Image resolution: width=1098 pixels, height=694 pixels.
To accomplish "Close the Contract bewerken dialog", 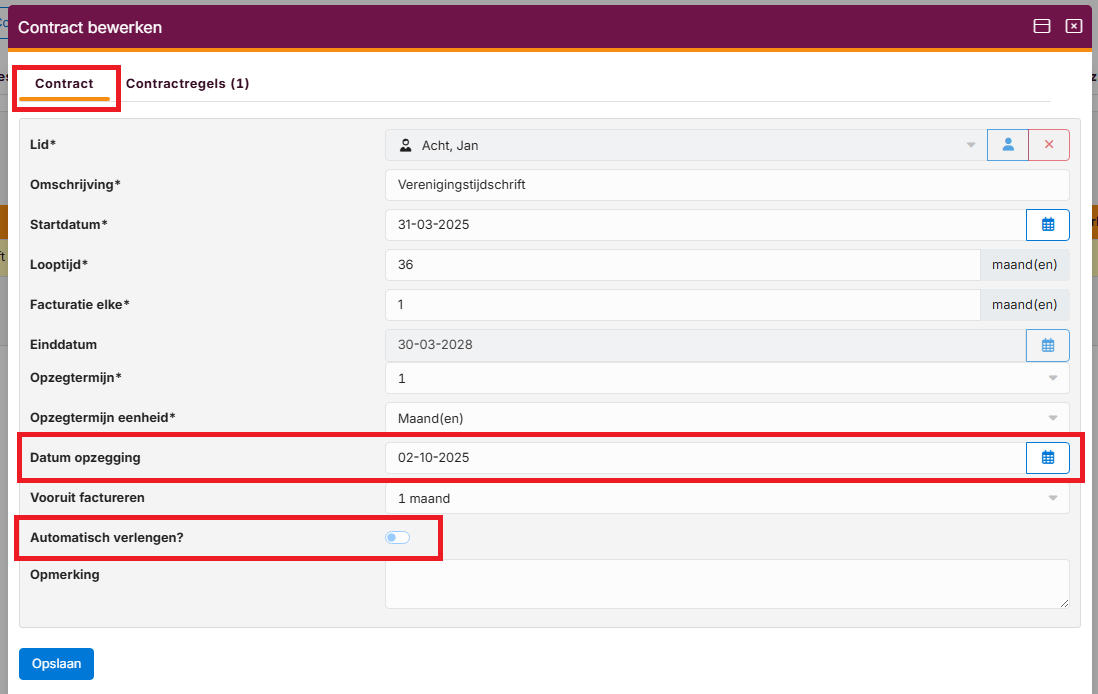I will click(1074, 27).
